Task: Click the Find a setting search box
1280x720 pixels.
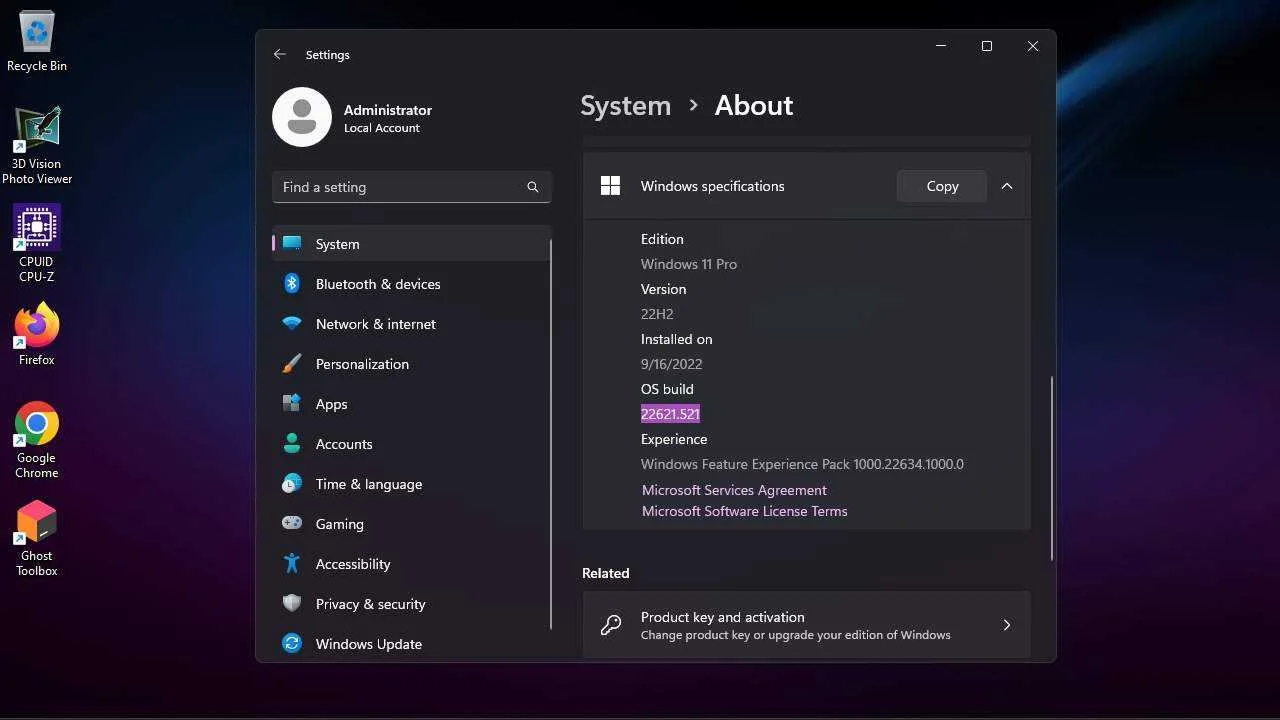Action: tap(411, 187)
